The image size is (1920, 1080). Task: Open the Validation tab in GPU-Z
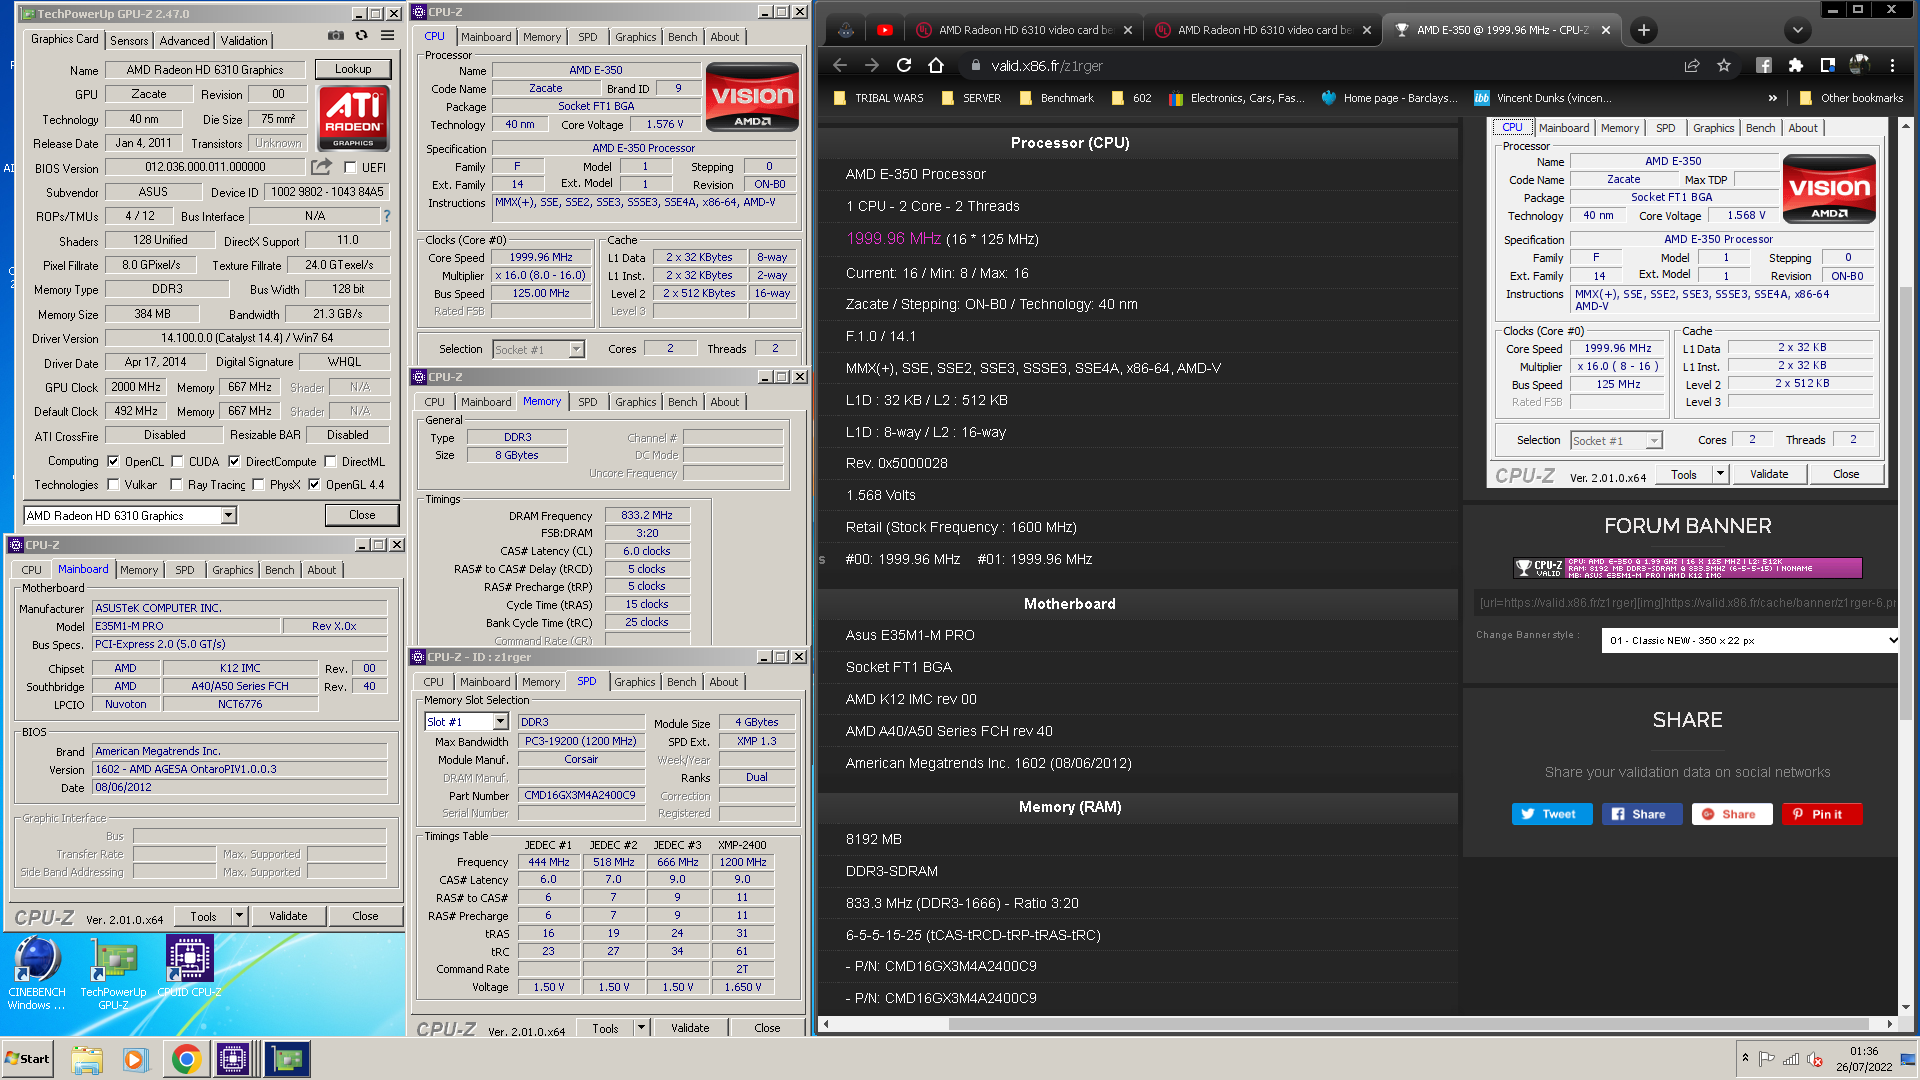click(x=244, y=41)
